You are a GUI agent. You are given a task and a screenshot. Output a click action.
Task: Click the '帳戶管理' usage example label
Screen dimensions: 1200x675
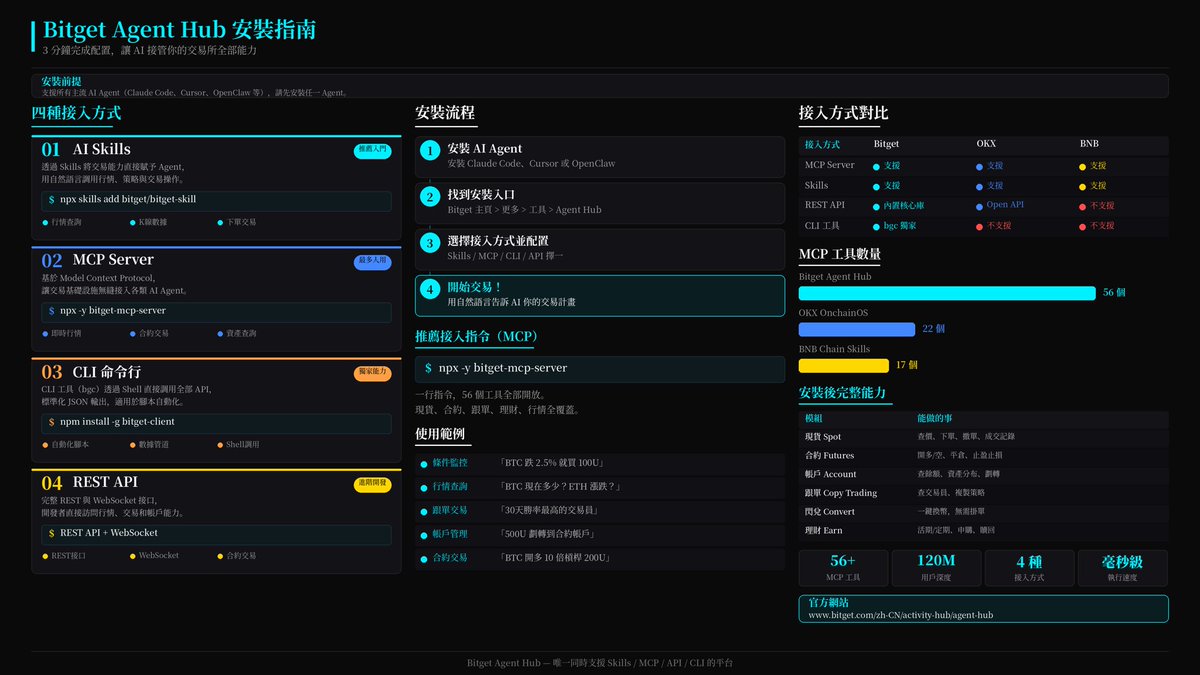pos(449,534)
